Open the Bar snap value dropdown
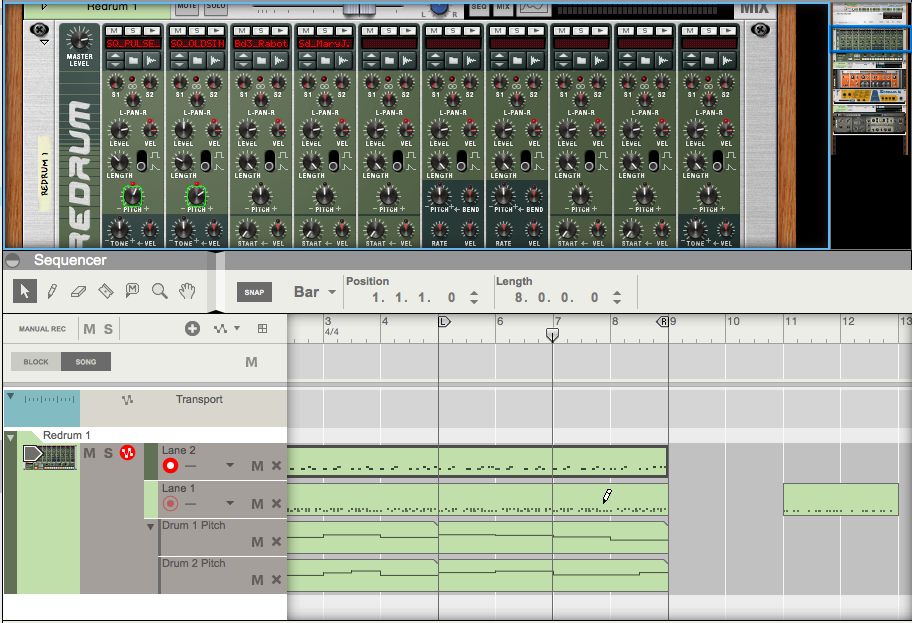The image size is (912, 623). [x=332, y=292]
